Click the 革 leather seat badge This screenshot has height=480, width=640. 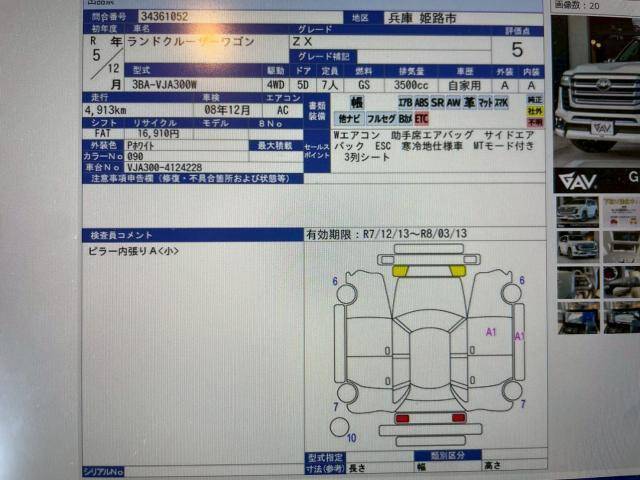pyautogui.click(x=470, y=102)
